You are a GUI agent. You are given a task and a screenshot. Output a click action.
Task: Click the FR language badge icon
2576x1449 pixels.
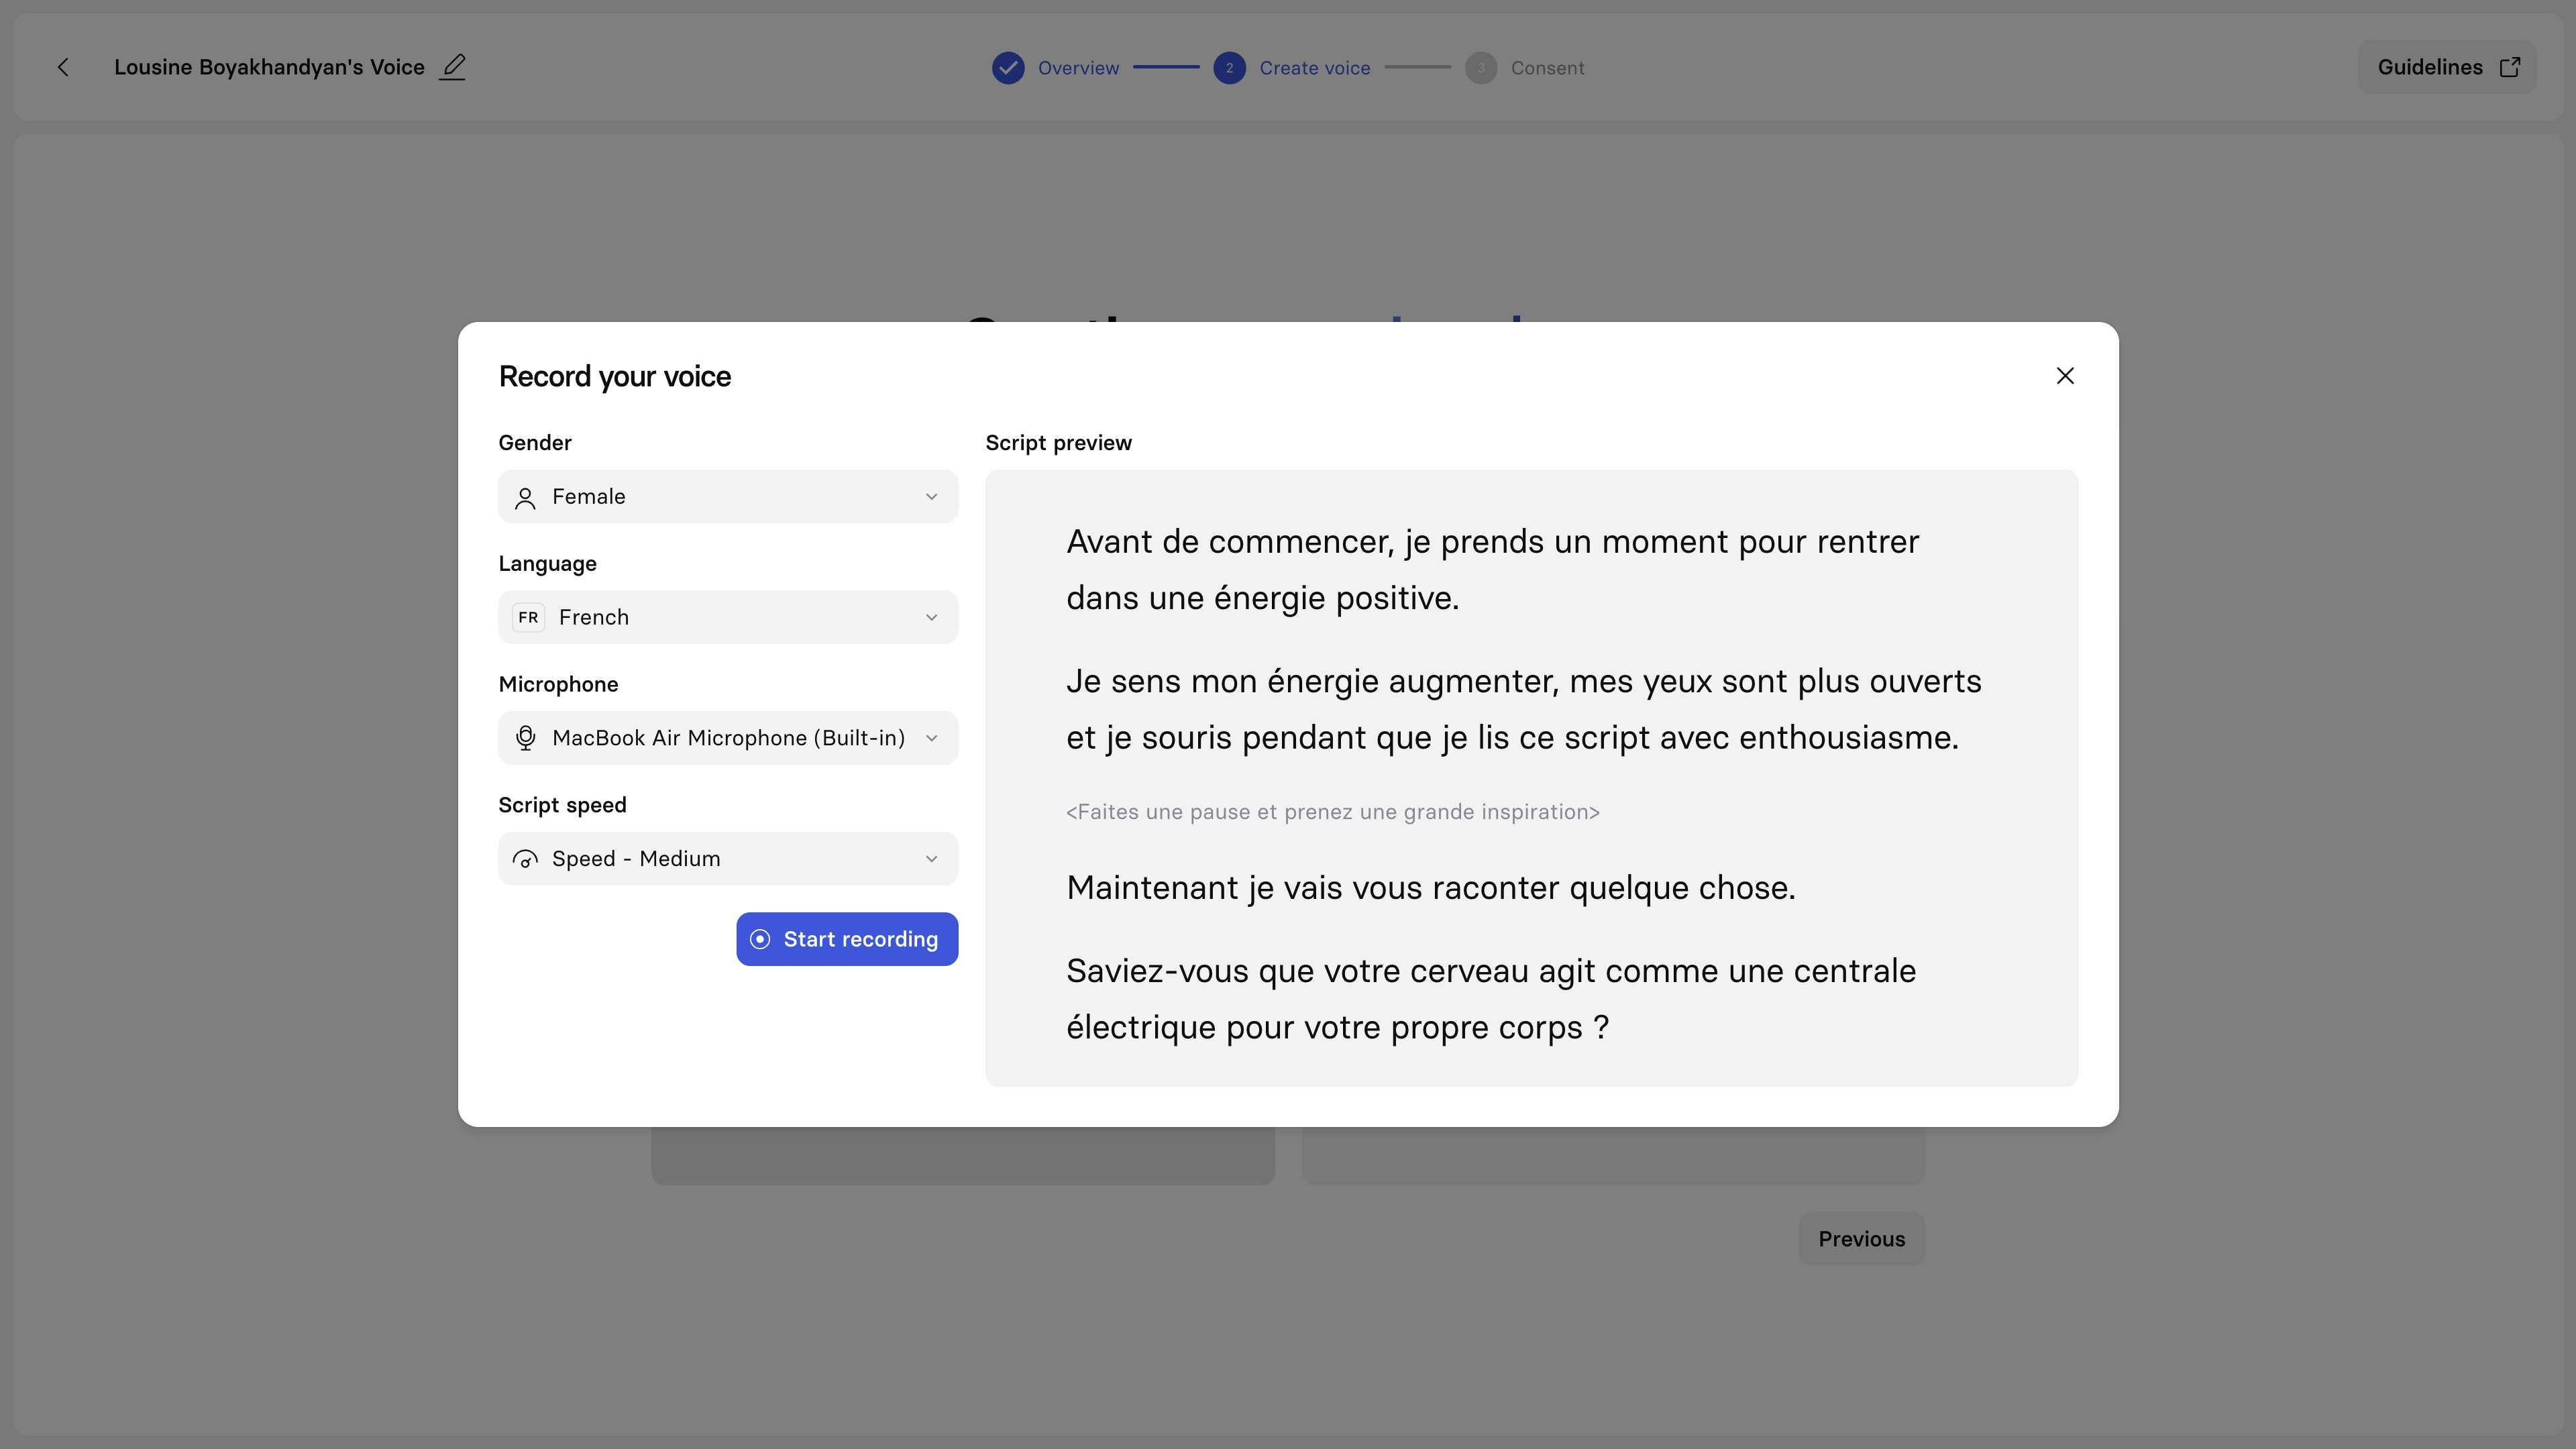click(x=528, y=617)
